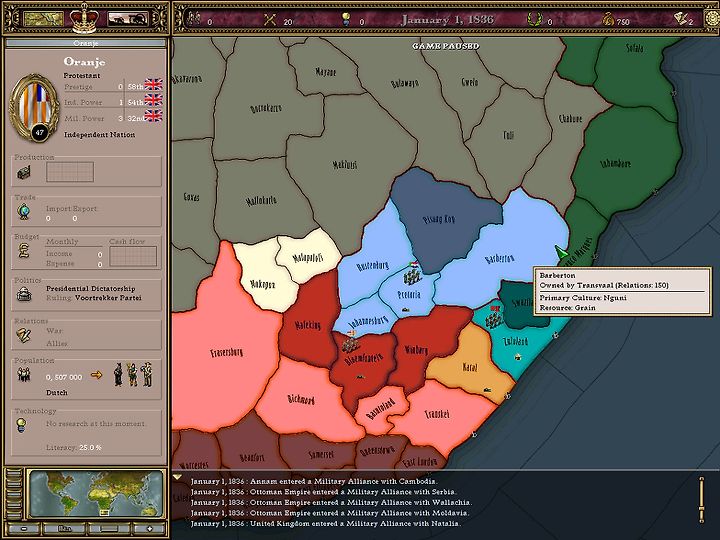Click the Ottoman Empire alliance with Serbia message

(x=324, y=492)
